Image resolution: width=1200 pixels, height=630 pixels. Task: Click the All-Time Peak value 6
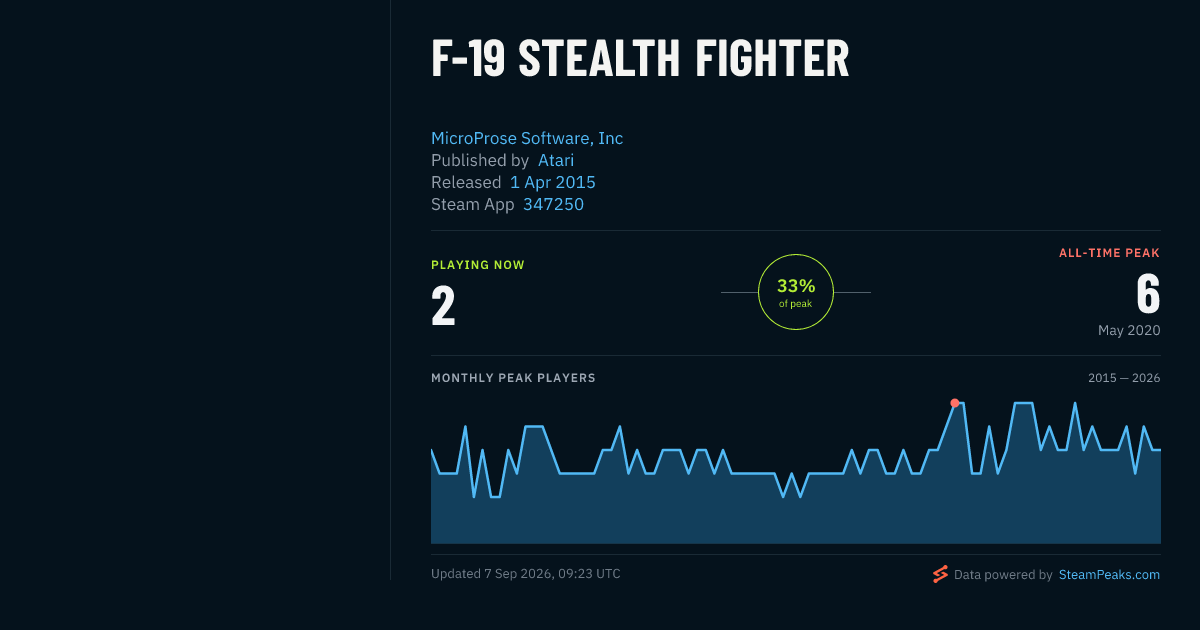tap(1148, 294)
